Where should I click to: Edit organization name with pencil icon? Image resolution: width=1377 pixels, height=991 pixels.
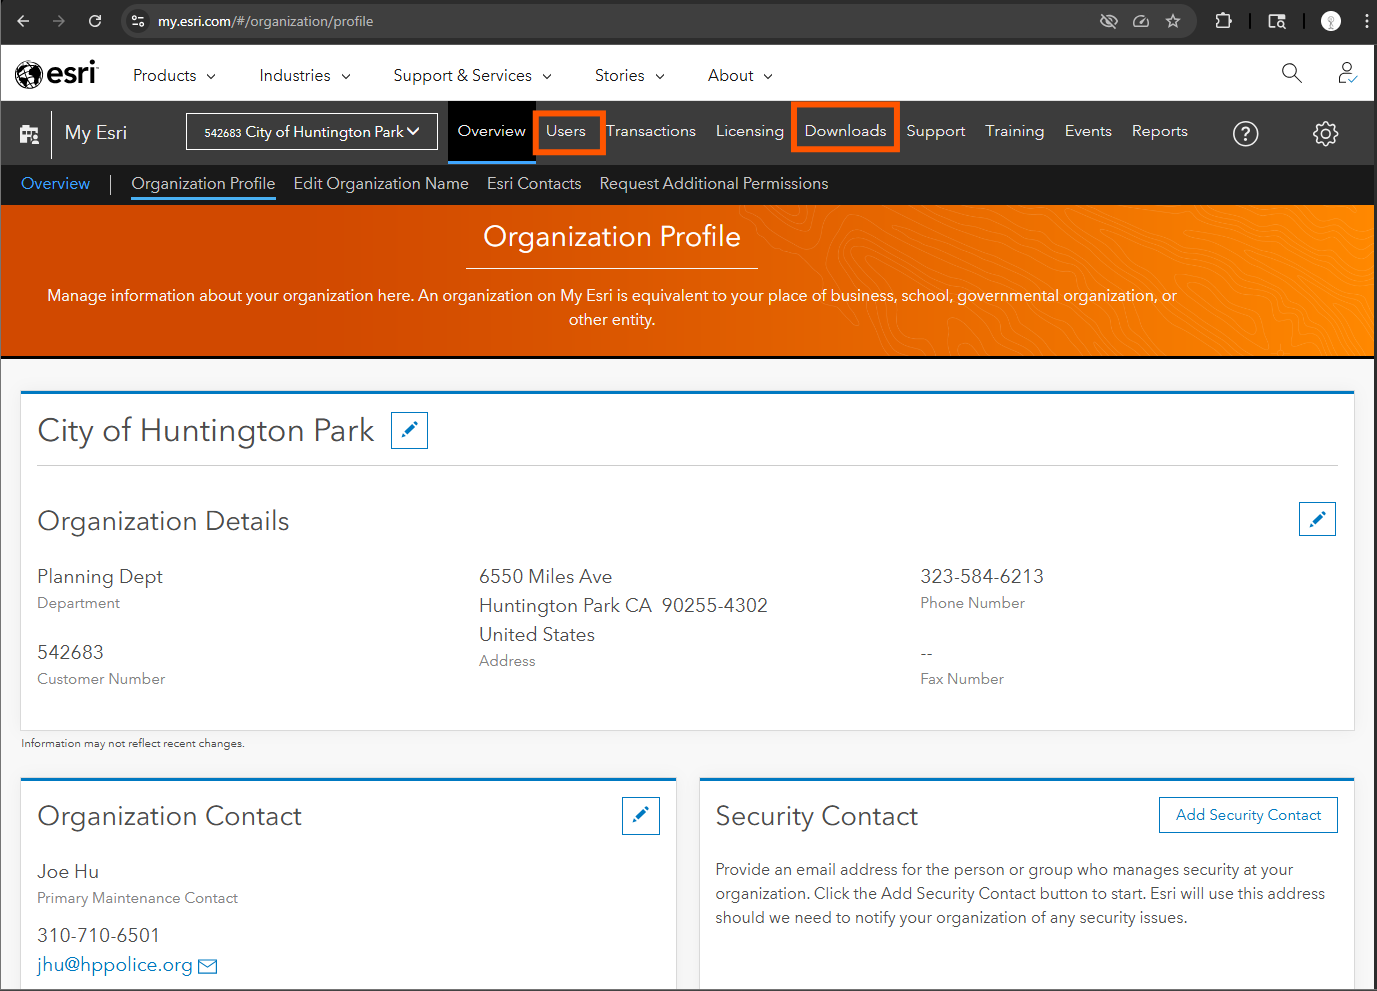409,430
